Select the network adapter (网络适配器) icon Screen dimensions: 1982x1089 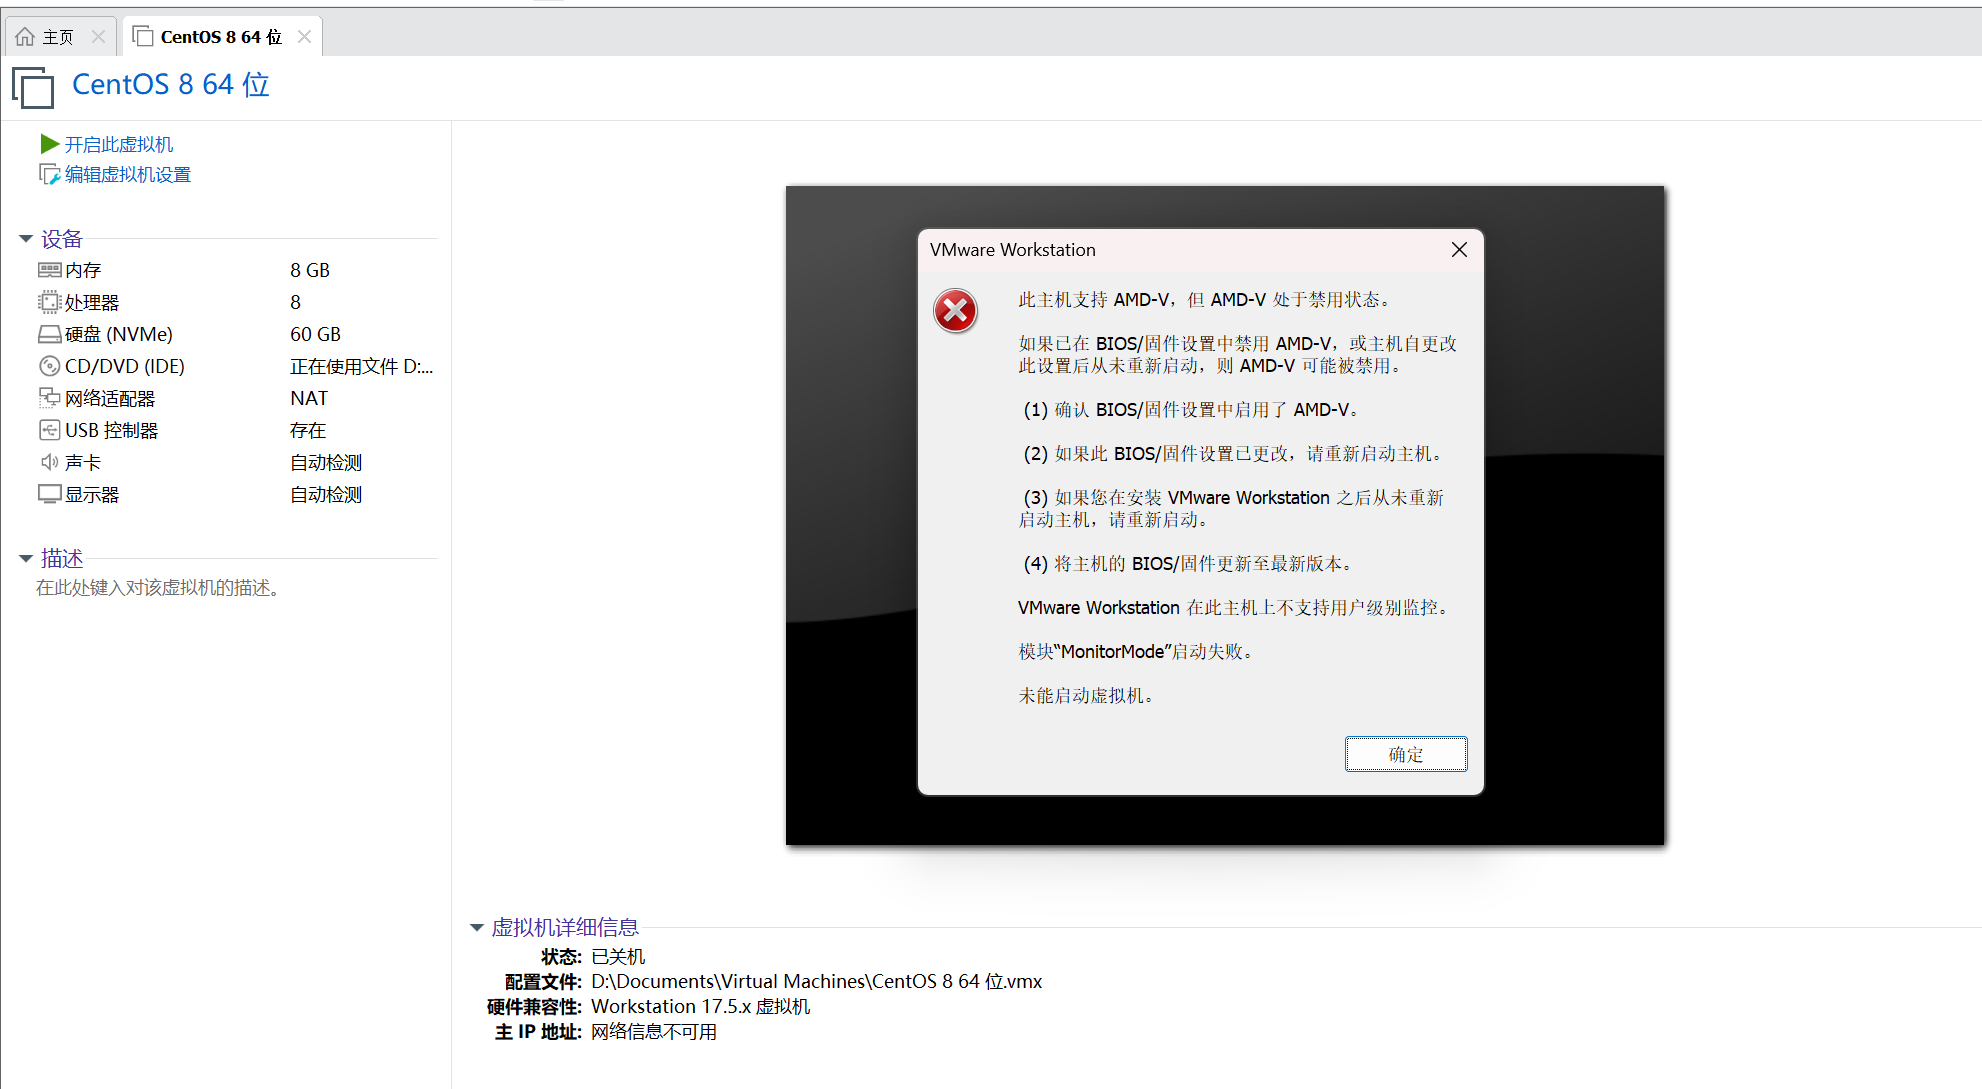pyautogui.click(x=49, y=398)
